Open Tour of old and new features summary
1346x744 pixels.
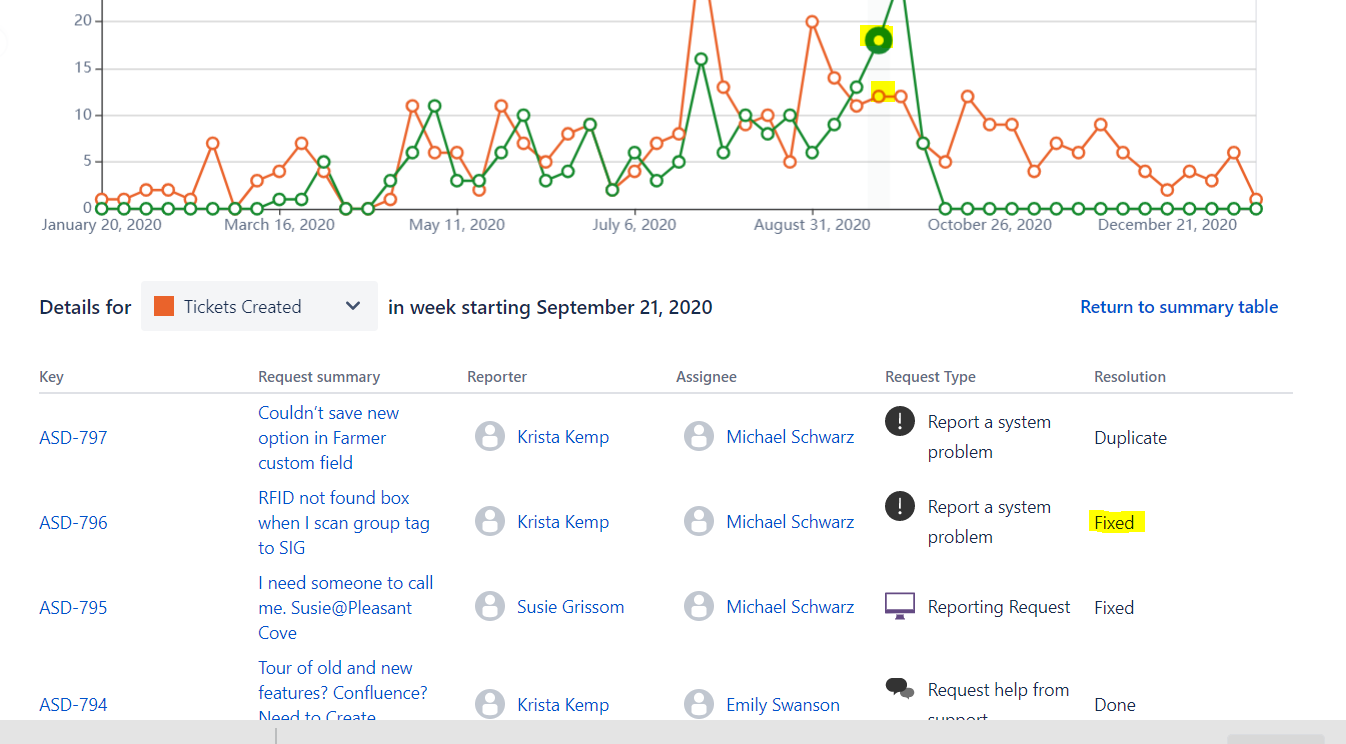[x=343, y=692]
